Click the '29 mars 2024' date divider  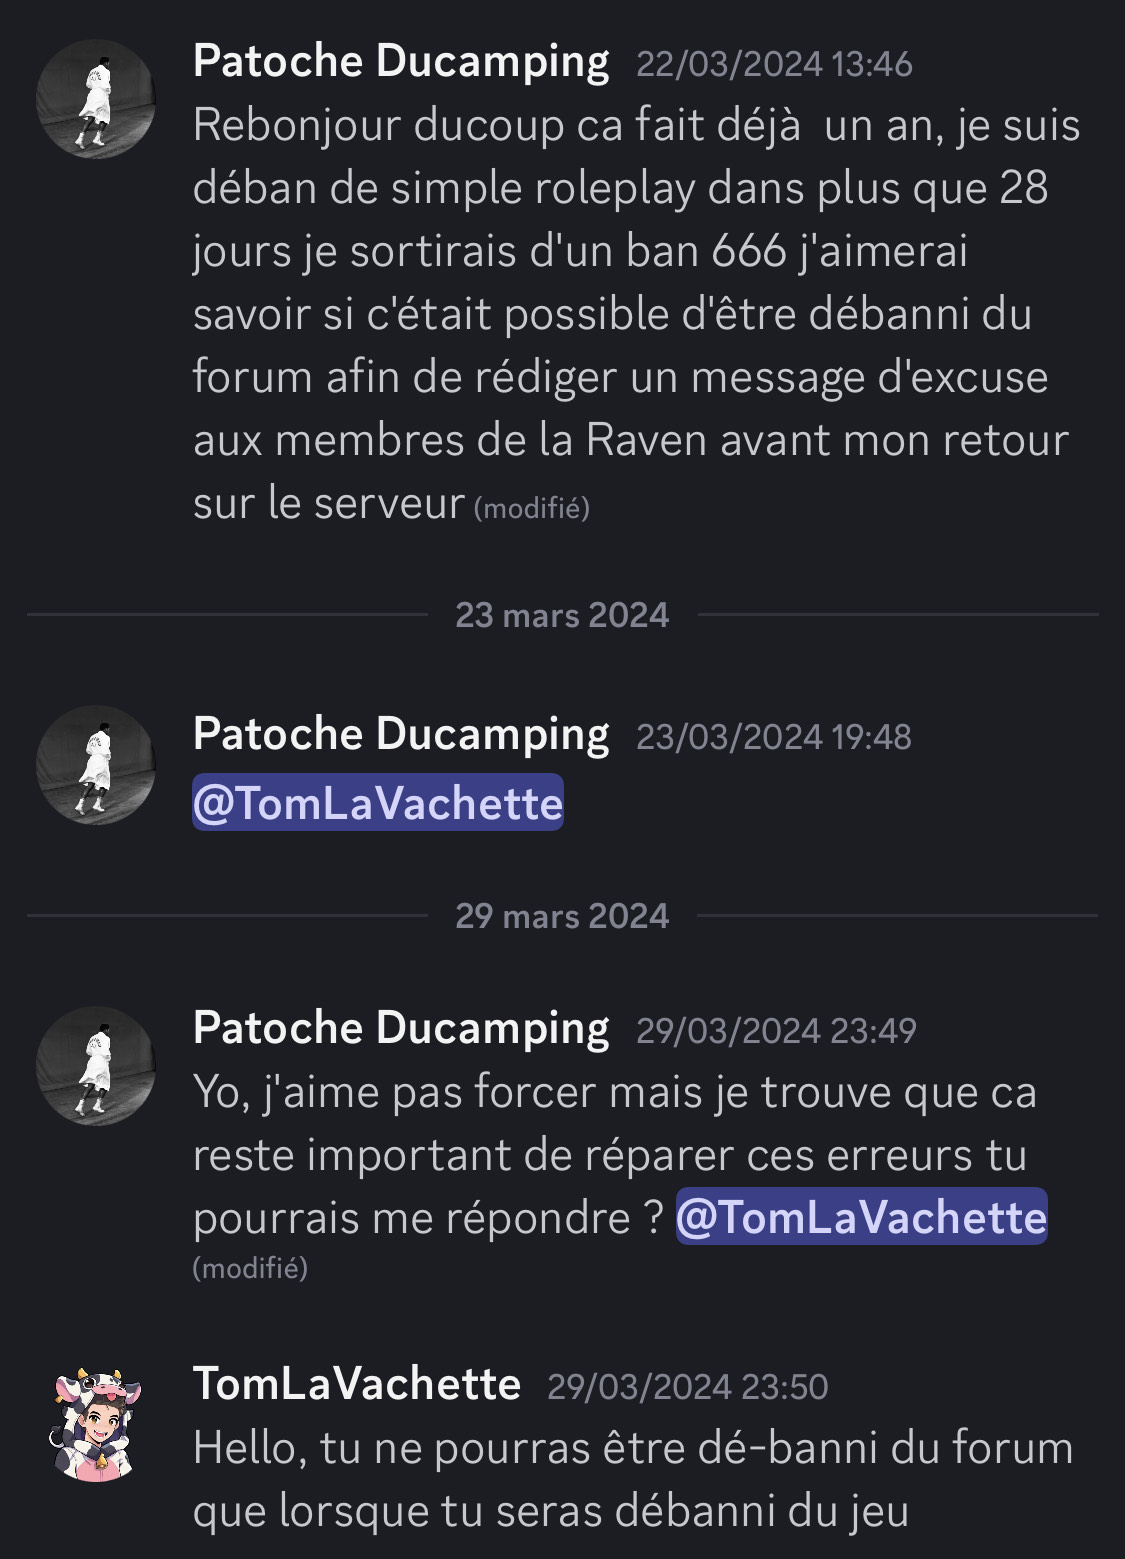coord(562,916)
